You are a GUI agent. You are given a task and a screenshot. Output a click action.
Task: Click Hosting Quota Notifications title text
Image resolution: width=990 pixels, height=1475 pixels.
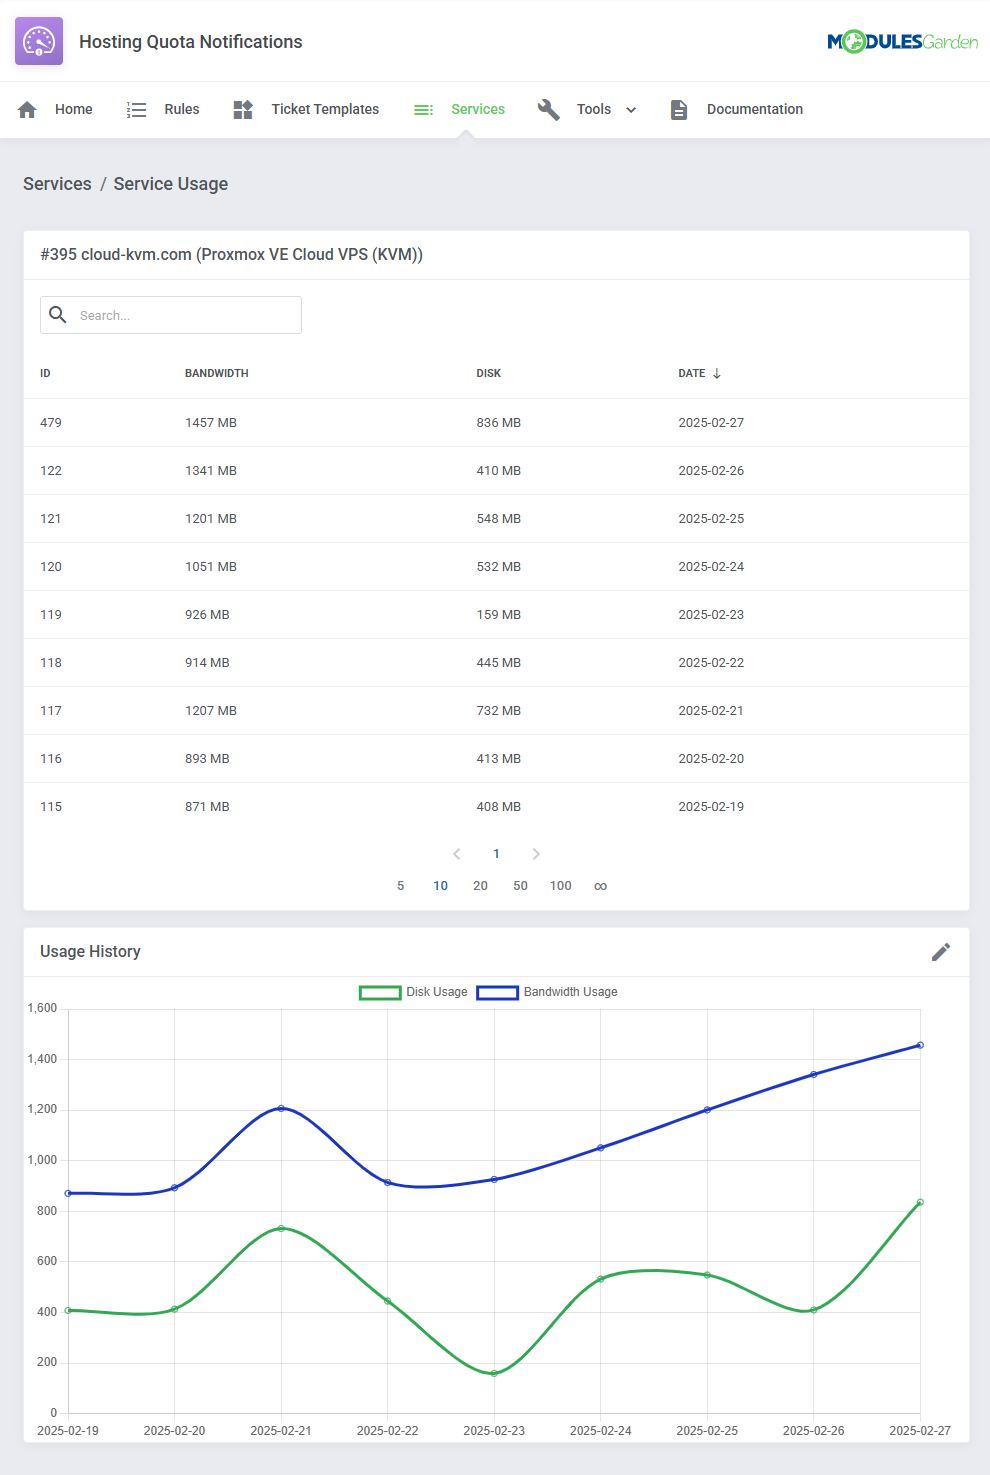191,42
